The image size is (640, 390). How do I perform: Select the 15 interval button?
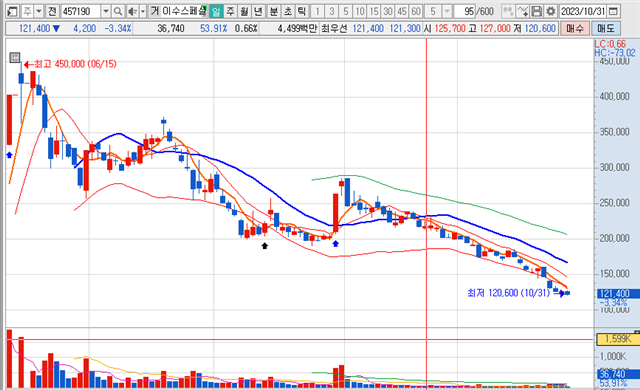(x=373, y=11)
